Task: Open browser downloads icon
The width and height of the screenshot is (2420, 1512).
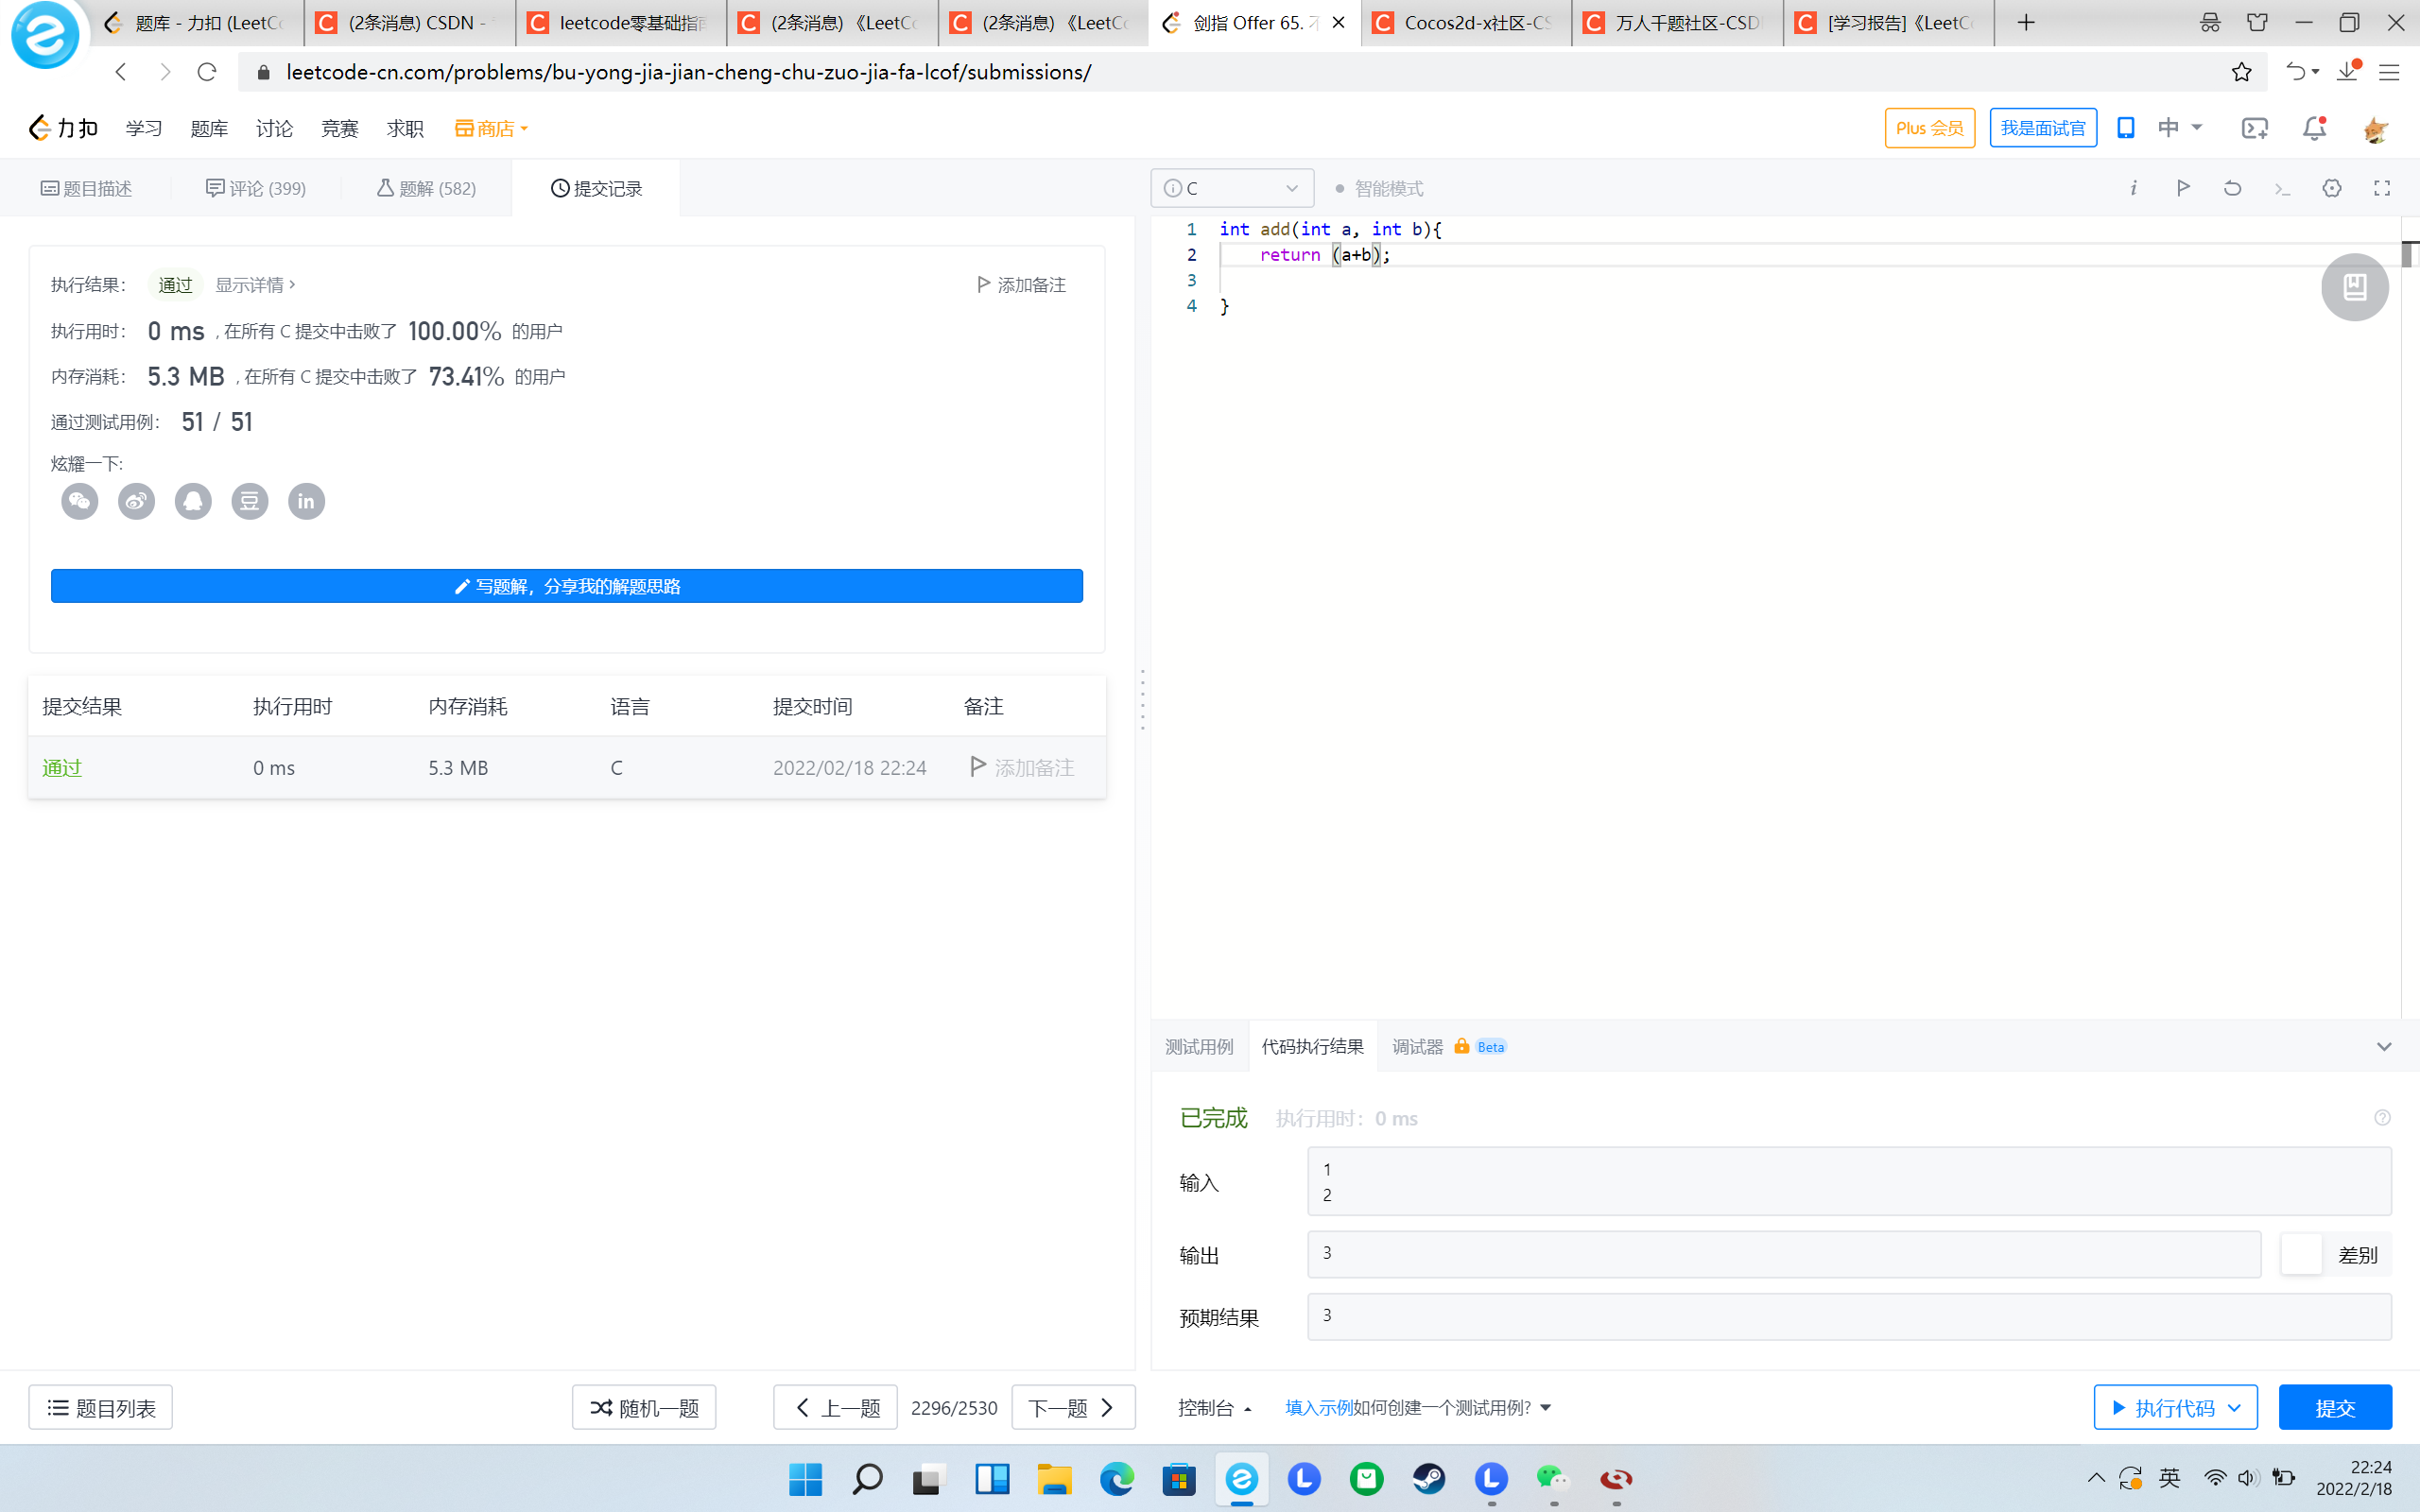Action: click(x=2348, y=72)
